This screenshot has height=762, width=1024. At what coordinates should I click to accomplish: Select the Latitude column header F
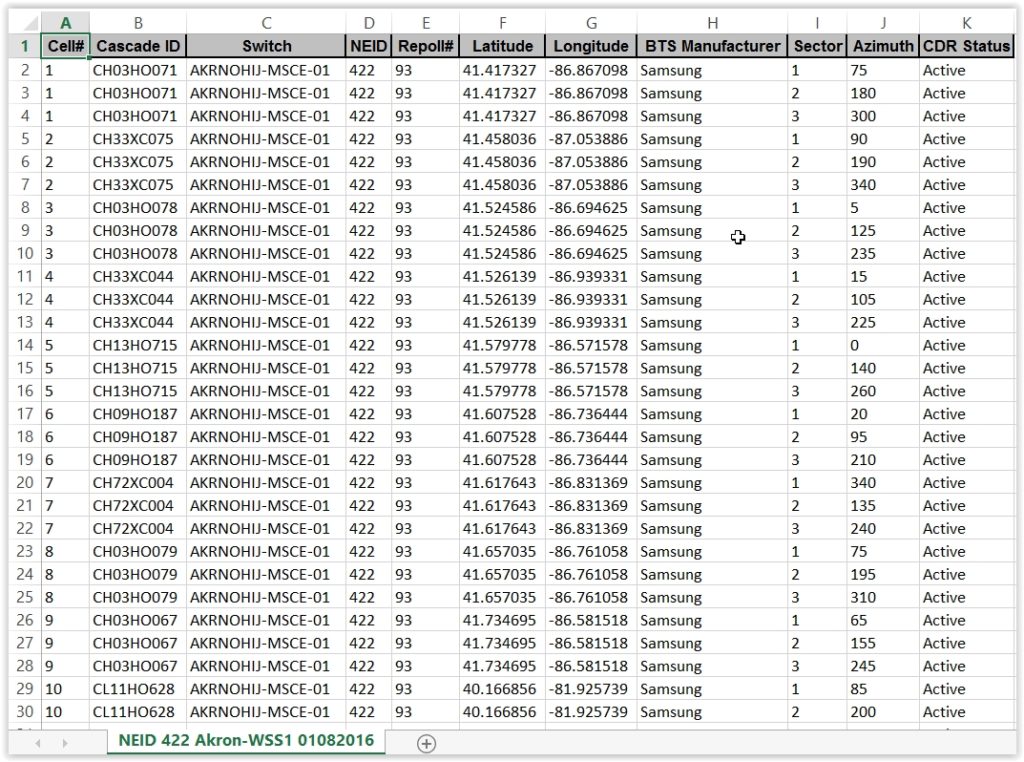(502, 22)
